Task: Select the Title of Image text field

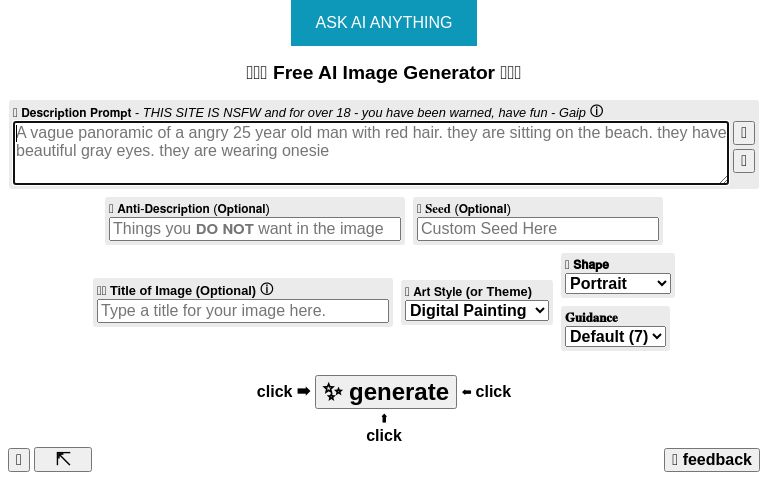Action: coord(243,311)
